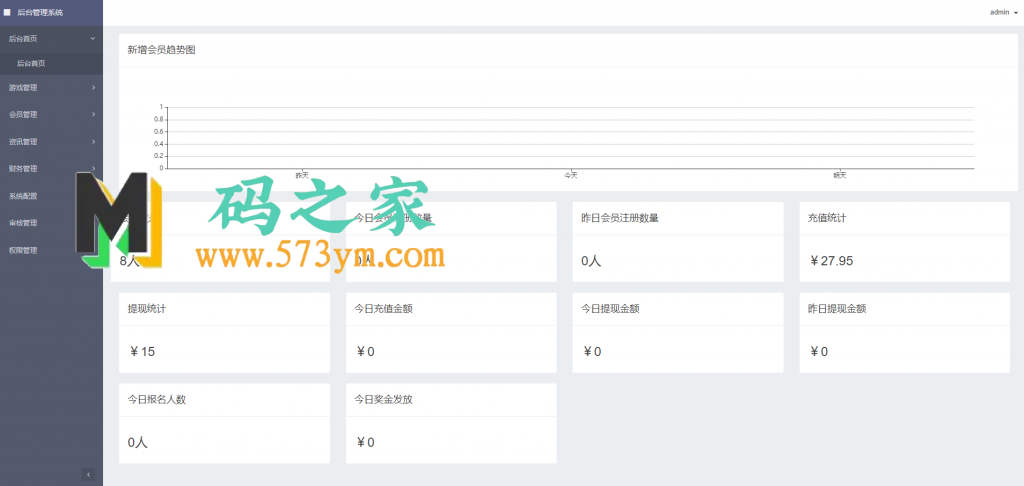
Task: Click the 今日充值金额 card title
Action: (x=383, y=309)
